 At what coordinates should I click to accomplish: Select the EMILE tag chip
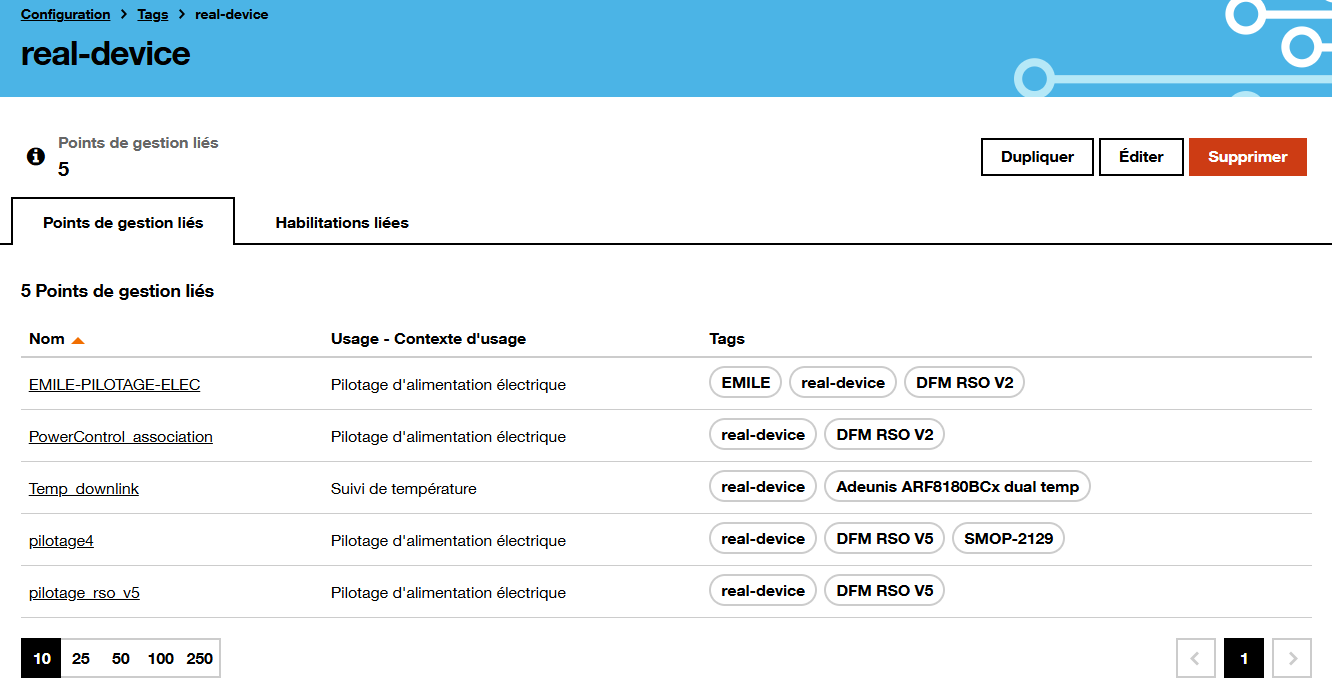pyautogui.click(x=744, y=382)
